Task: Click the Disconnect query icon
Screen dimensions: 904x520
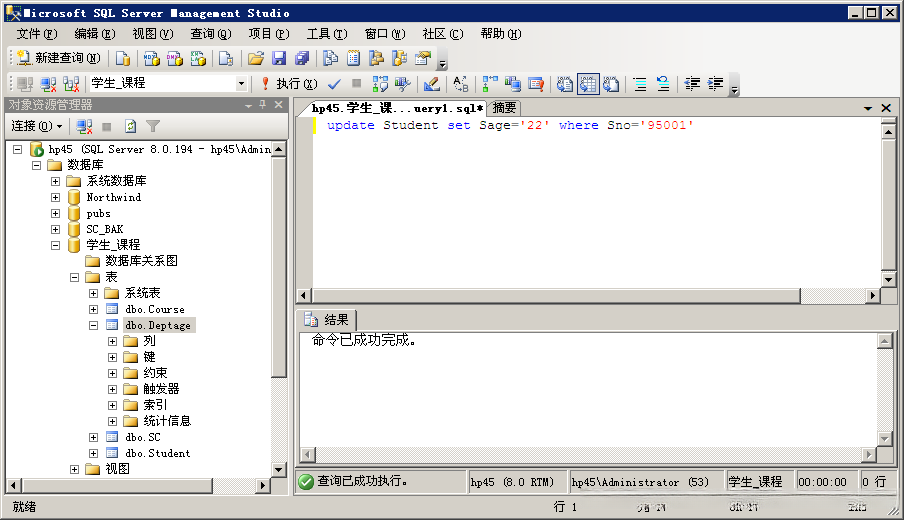Action: pyautogui.click(x=48, y=84)
